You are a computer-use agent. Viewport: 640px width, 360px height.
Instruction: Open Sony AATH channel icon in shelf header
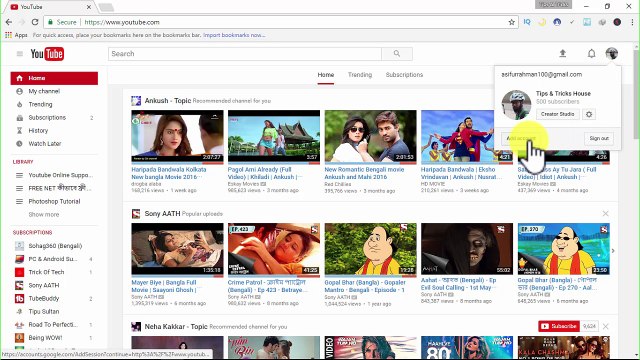pos(136,213)
